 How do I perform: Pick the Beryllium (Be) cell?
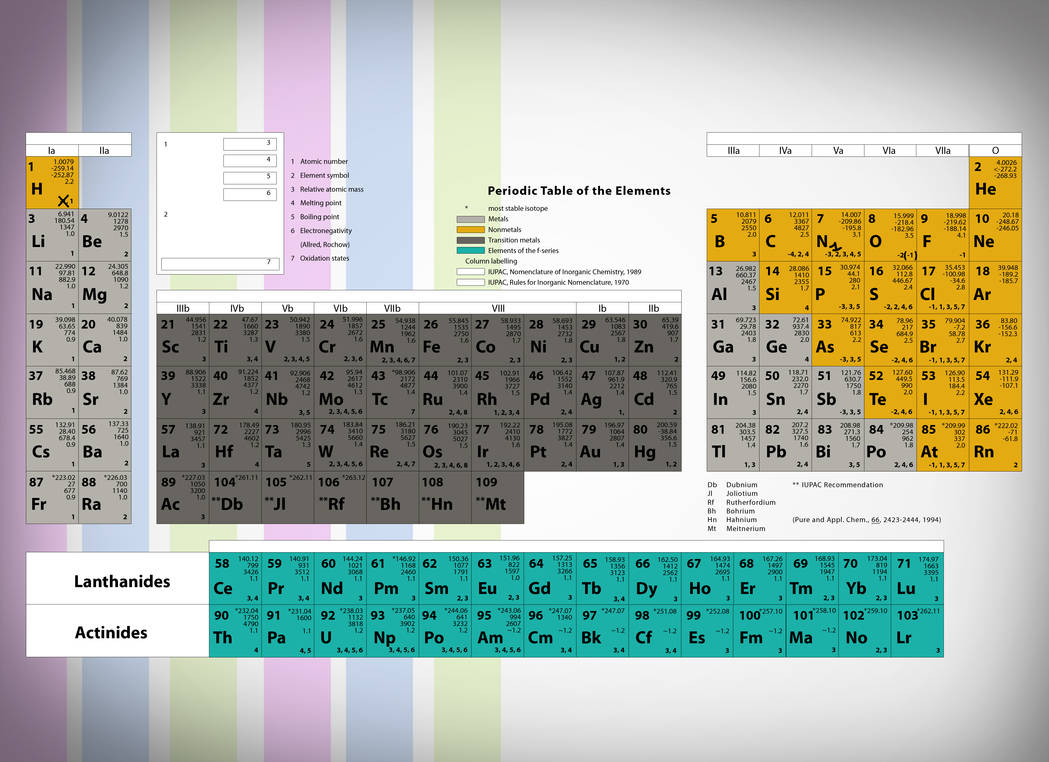point(105,235)
